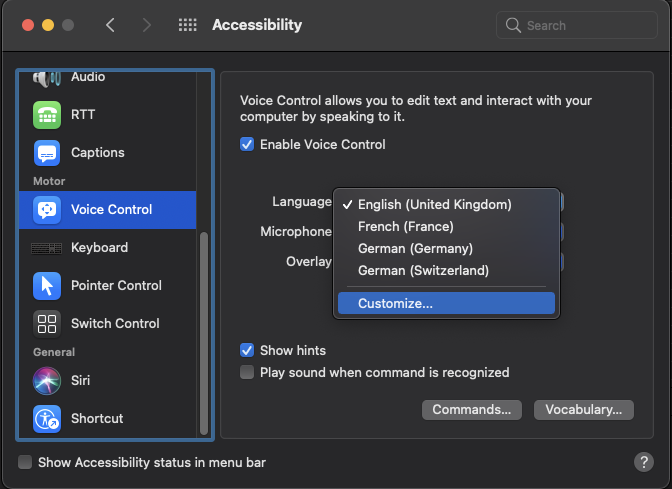Choose German (Switzerland) from the language menu
Image resolution: width=672 pixels, height=489 pixels.
pos(446,270)
